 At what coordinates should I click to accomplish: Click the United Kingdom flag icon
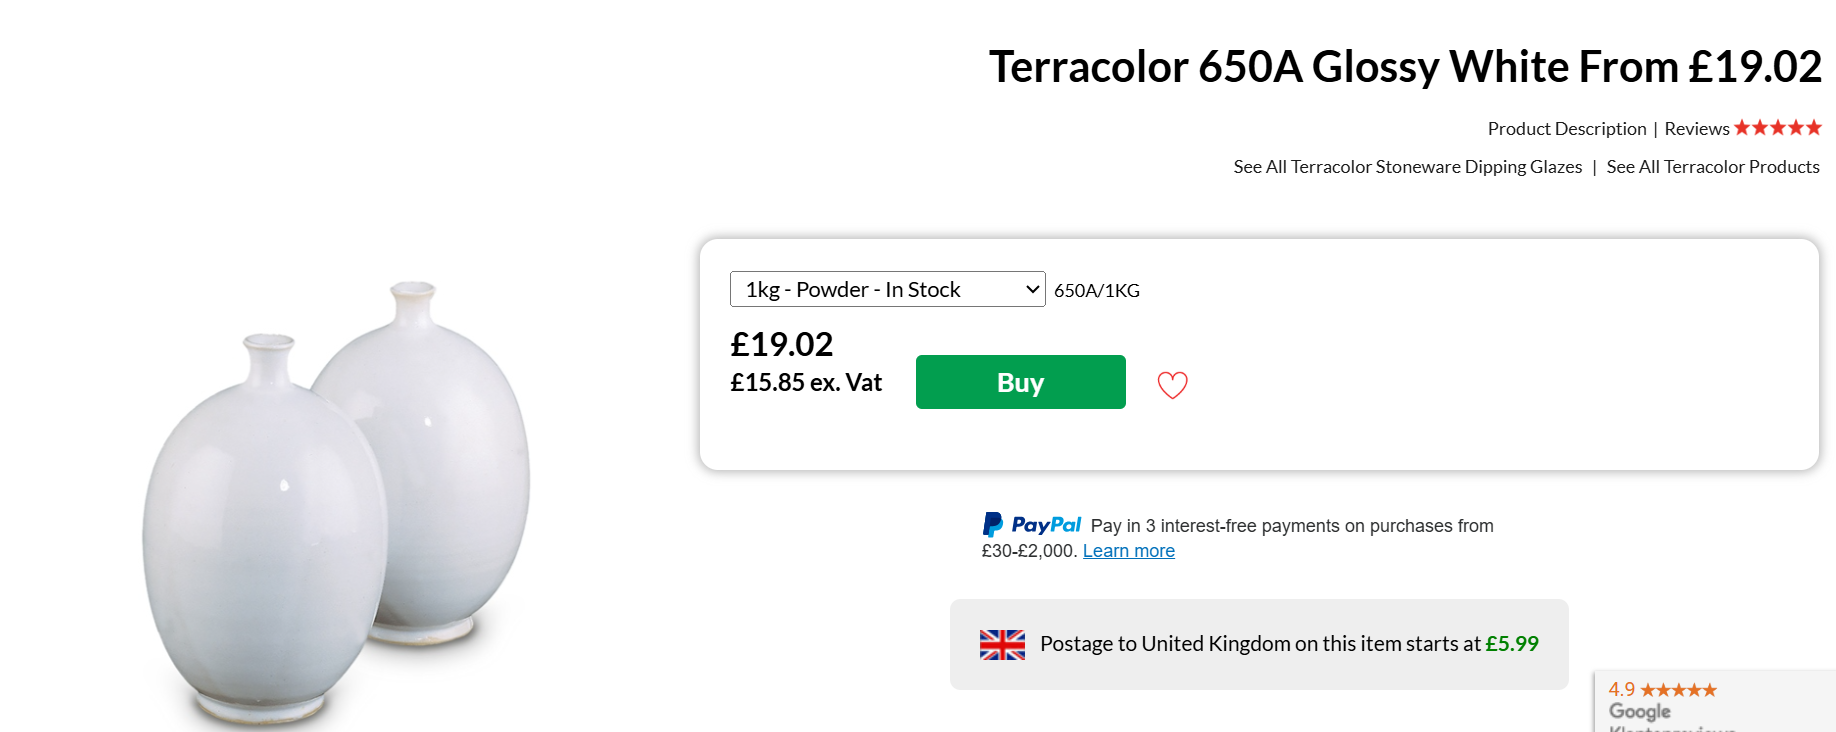click(1002, 645)
